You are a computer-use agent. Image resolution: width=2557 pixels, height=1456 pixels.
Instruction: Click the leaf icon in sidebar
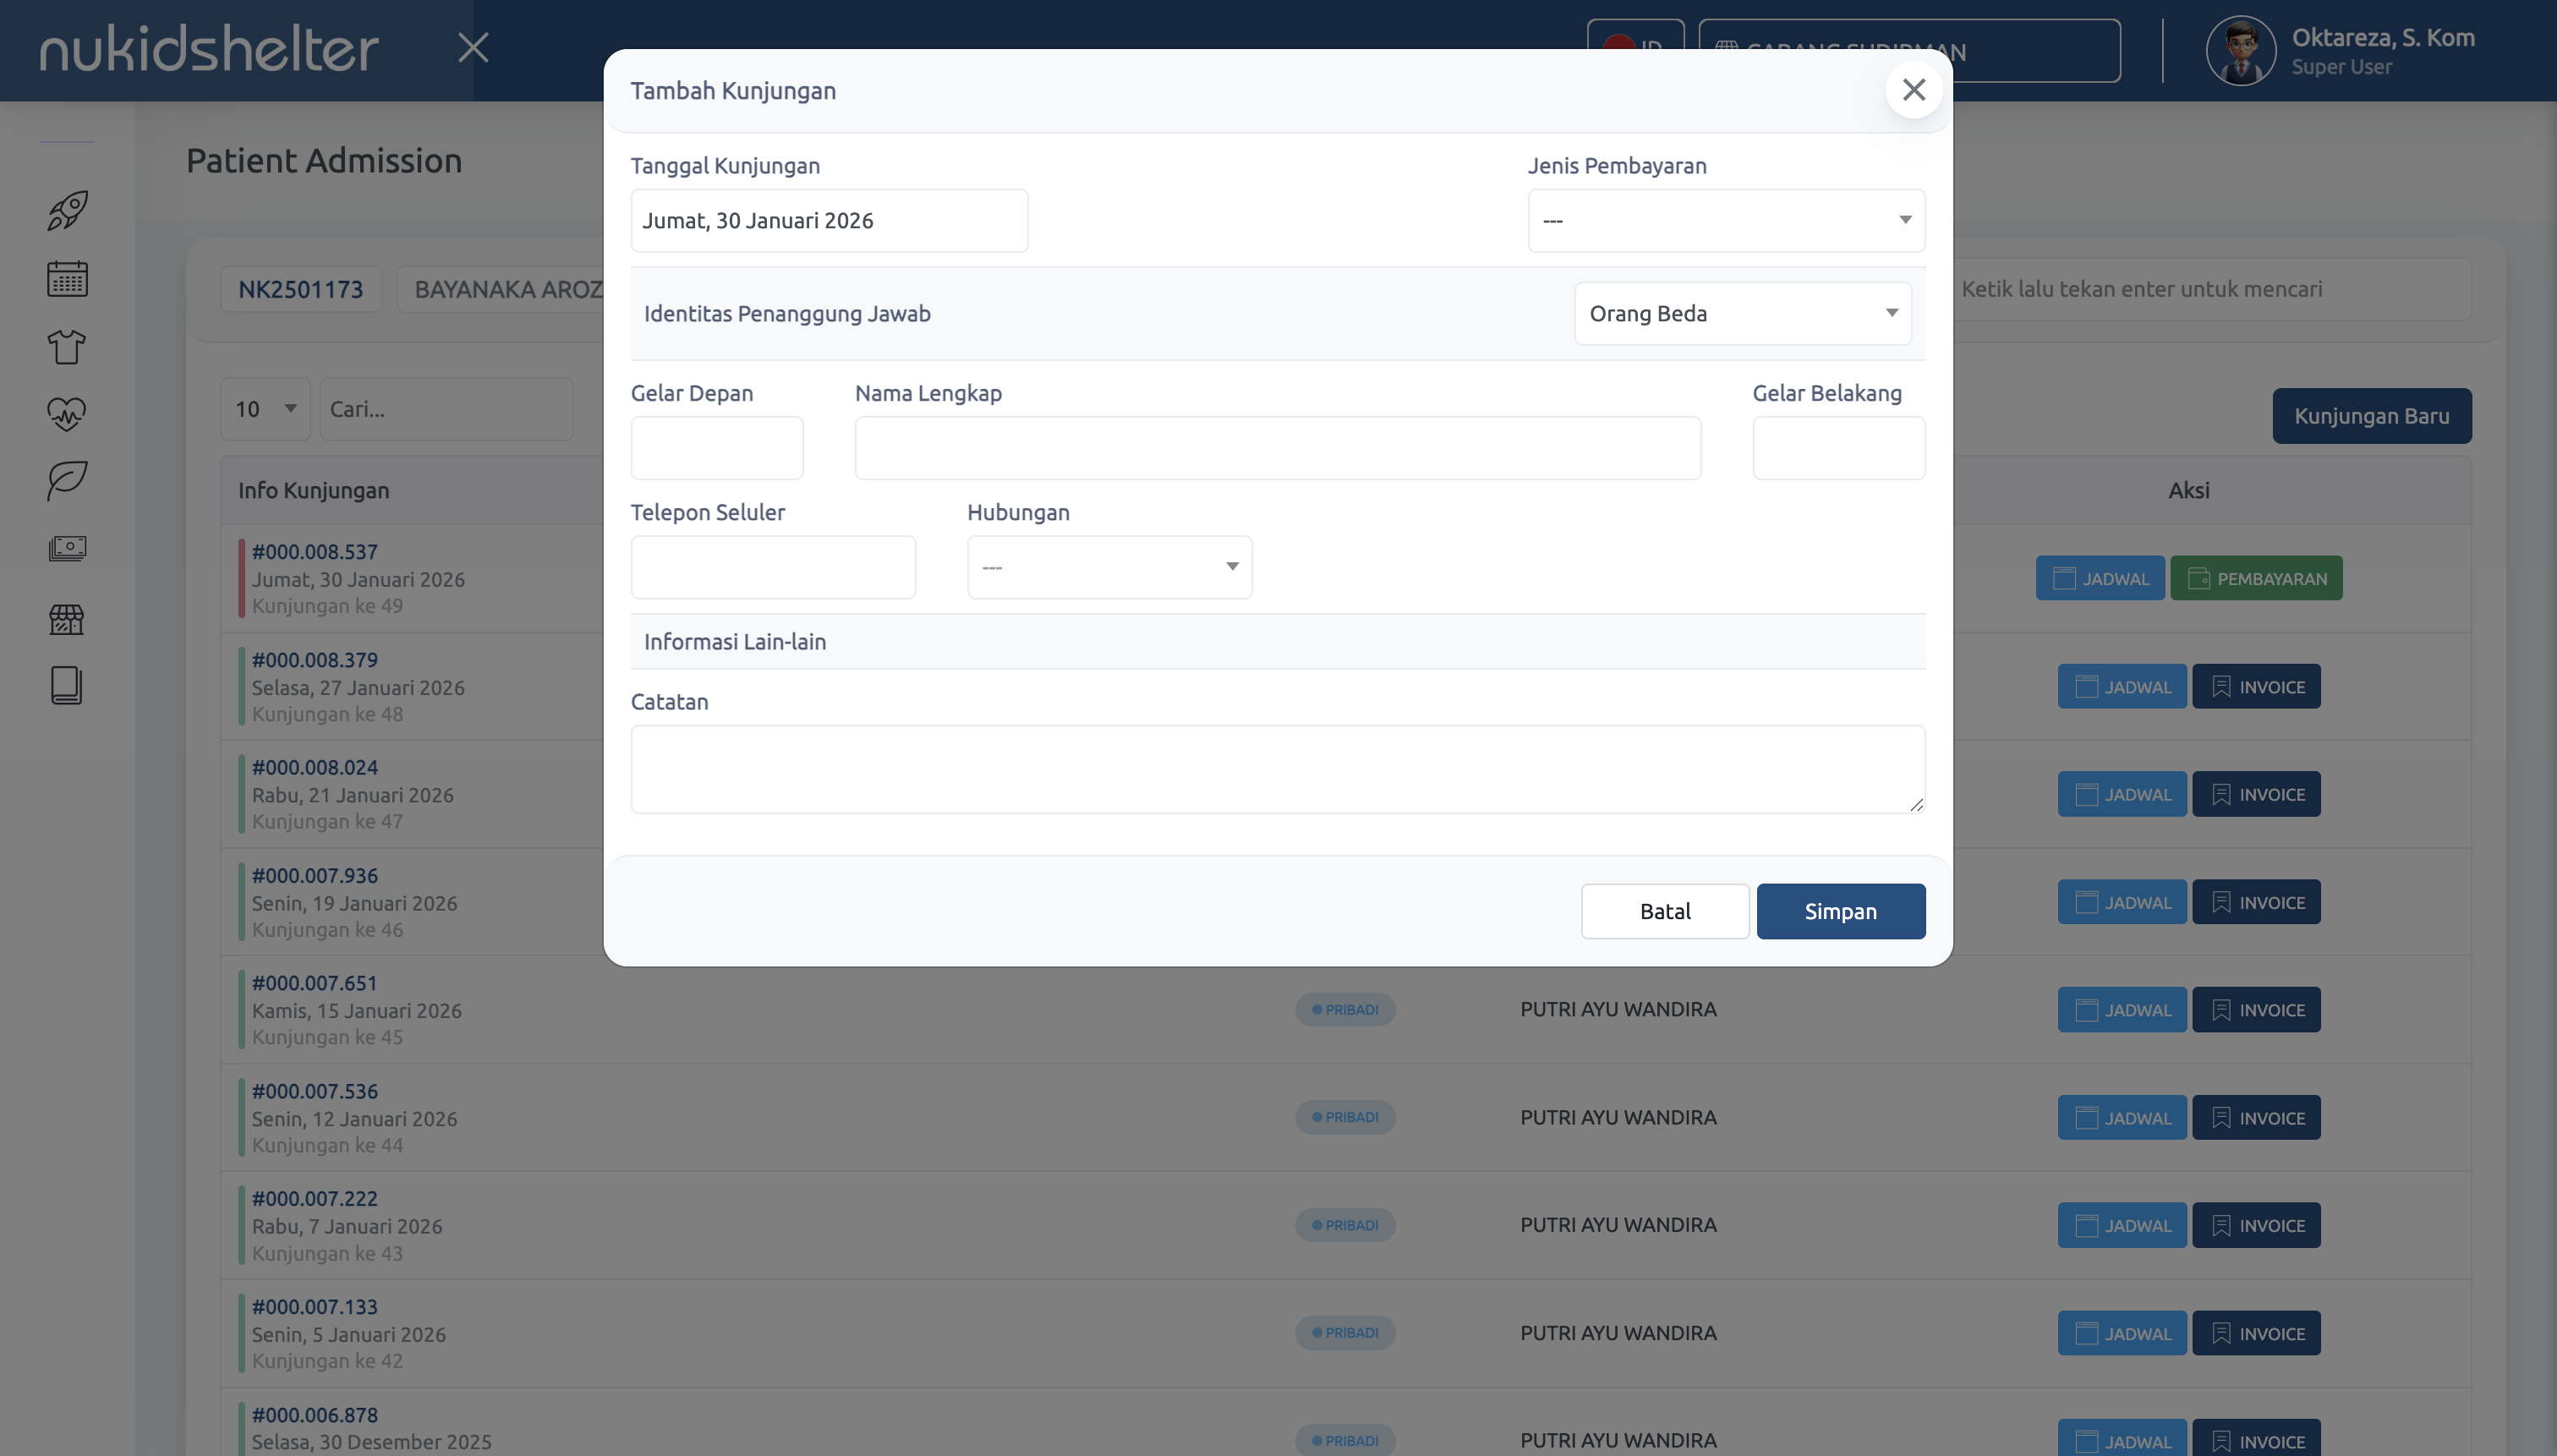tap(67, 480)
